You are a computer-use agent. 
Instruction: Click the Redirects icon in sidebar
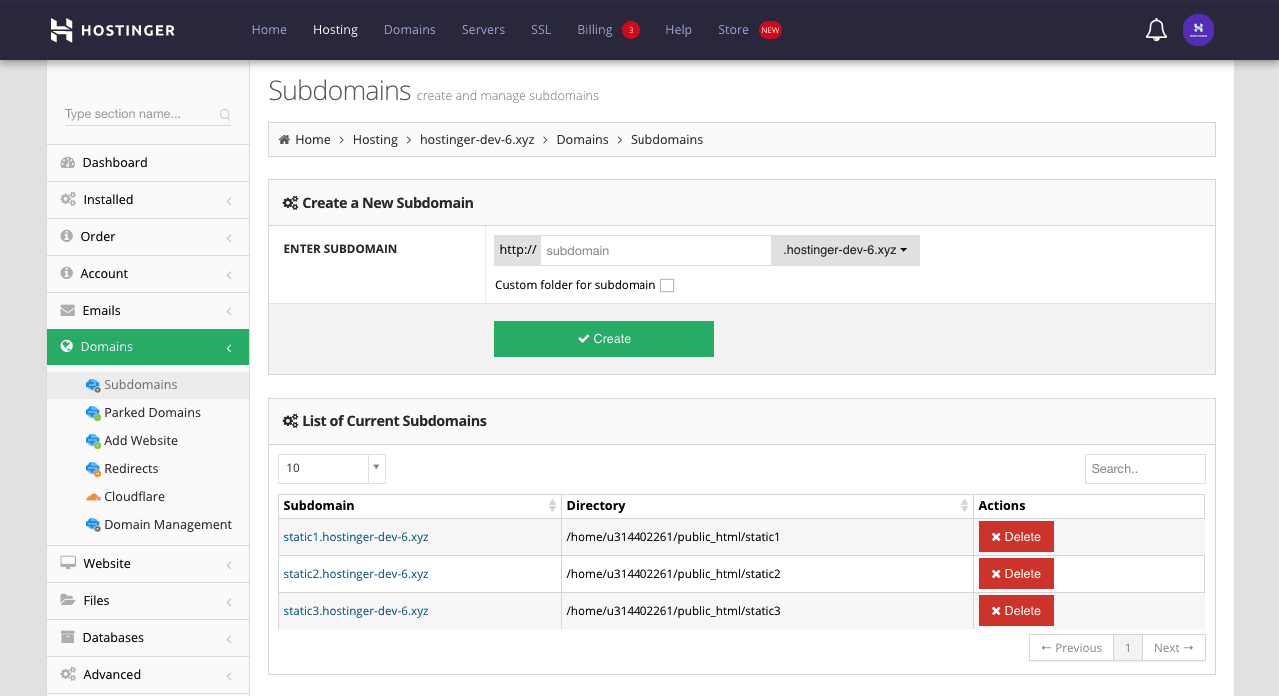click(93, 469)
